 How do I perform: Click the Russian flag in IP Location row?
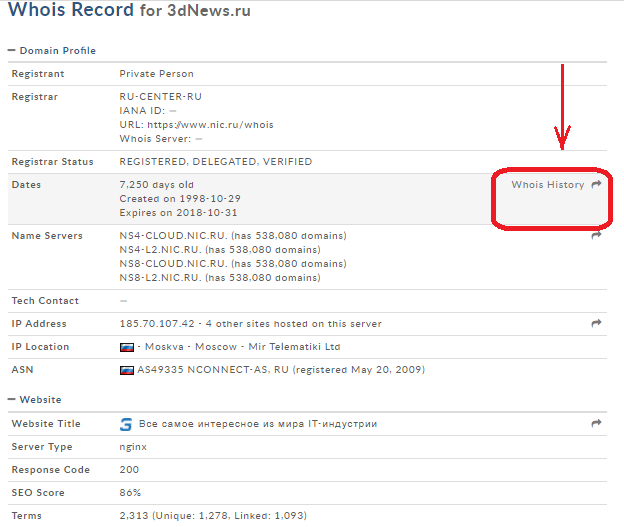127,347
